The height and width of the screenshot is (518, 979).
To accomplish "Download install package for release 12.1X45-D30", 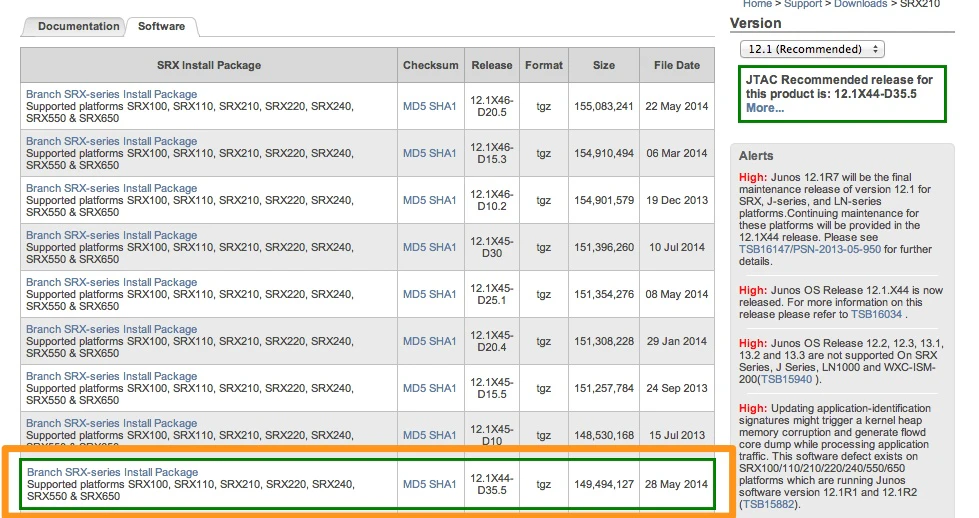I will (111, 235).
